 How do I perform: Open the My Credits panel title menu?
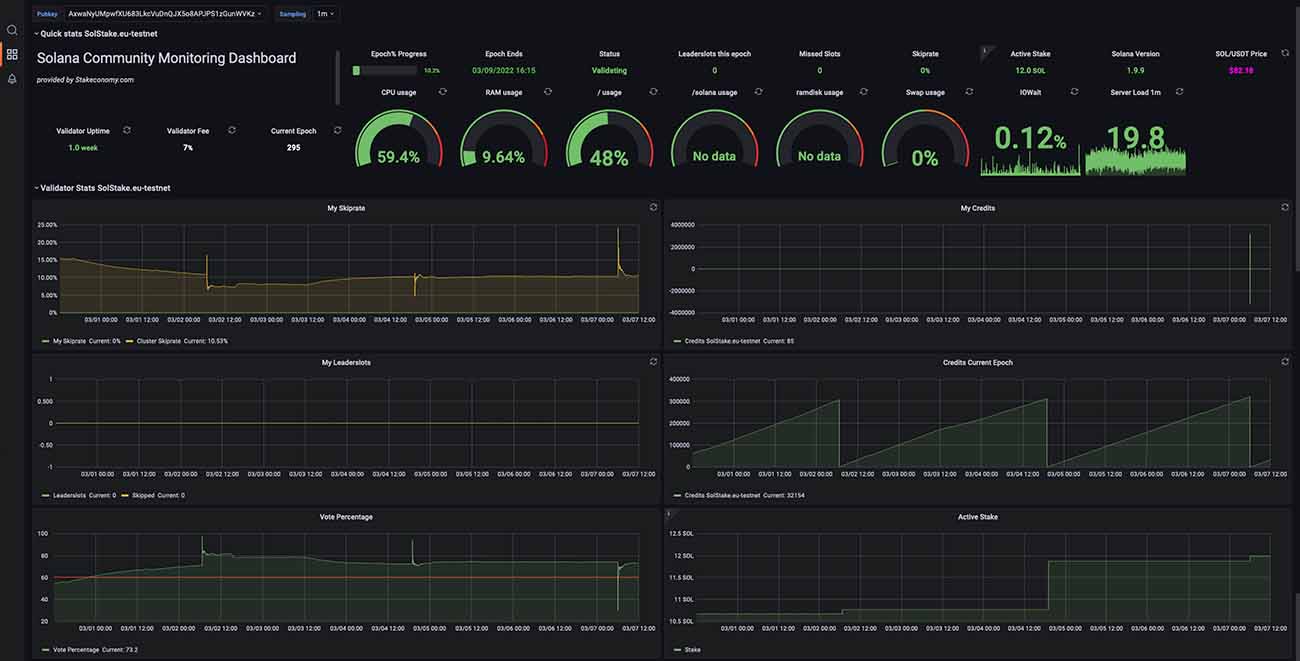point(977,208)
